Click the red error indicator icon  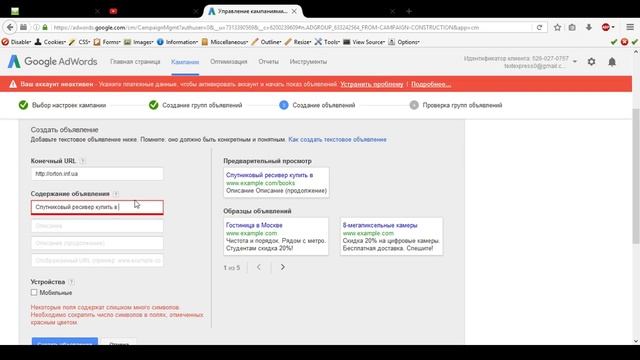pos(624,42)
